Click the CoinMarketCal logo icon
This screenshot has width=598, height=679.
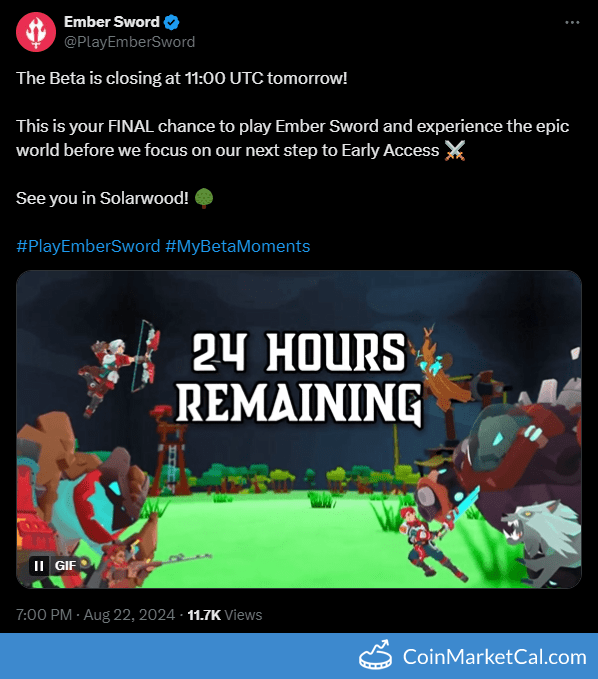point(375,654)
